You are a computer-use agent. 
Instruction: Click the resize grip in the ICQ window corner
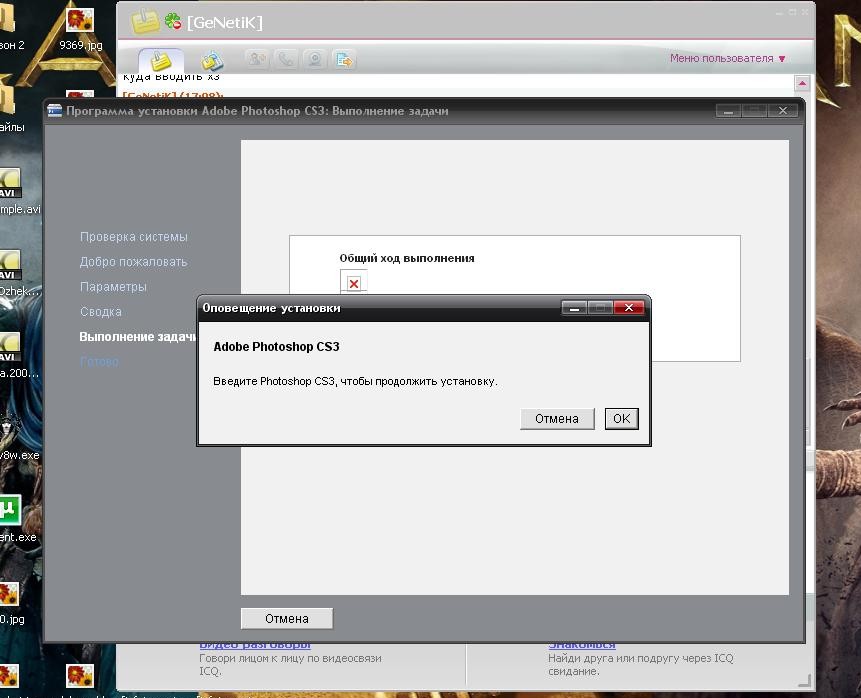pos(804,680)
